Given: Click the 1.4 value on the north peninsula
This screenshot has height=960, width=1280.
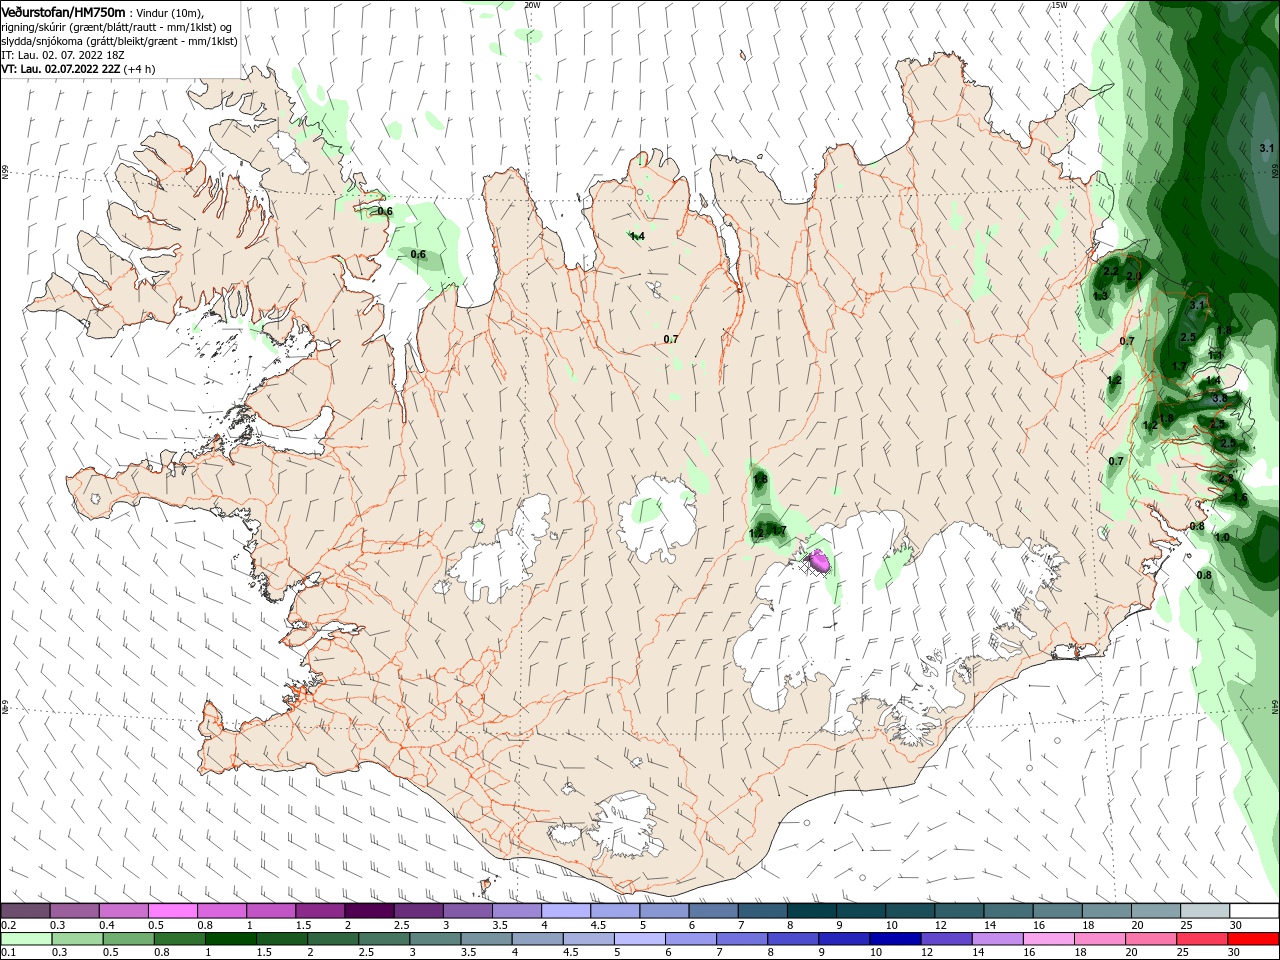Looking at the screenshot, I should tap(636, 236).
